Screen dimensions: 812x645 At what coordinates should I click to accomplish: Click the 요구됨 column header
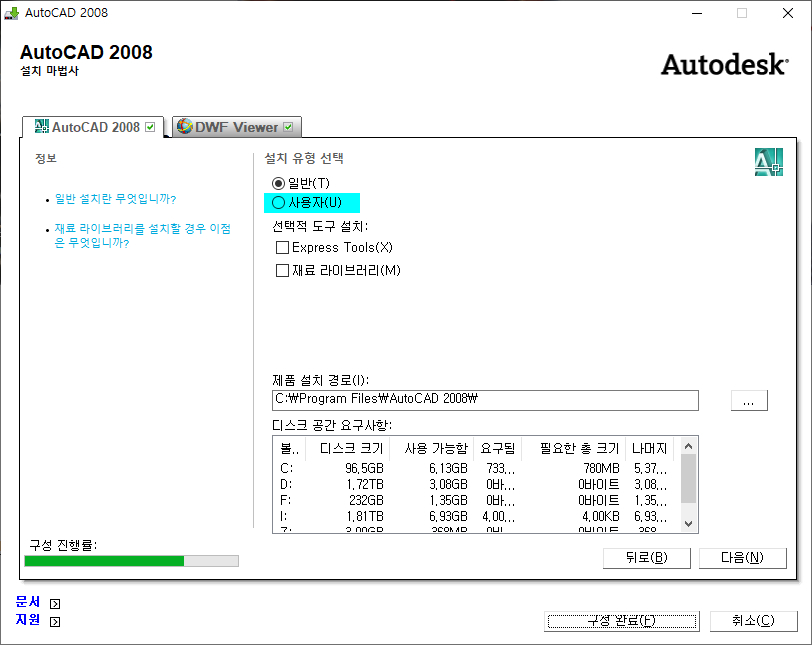pyautogui.click(x=498, y=448)
